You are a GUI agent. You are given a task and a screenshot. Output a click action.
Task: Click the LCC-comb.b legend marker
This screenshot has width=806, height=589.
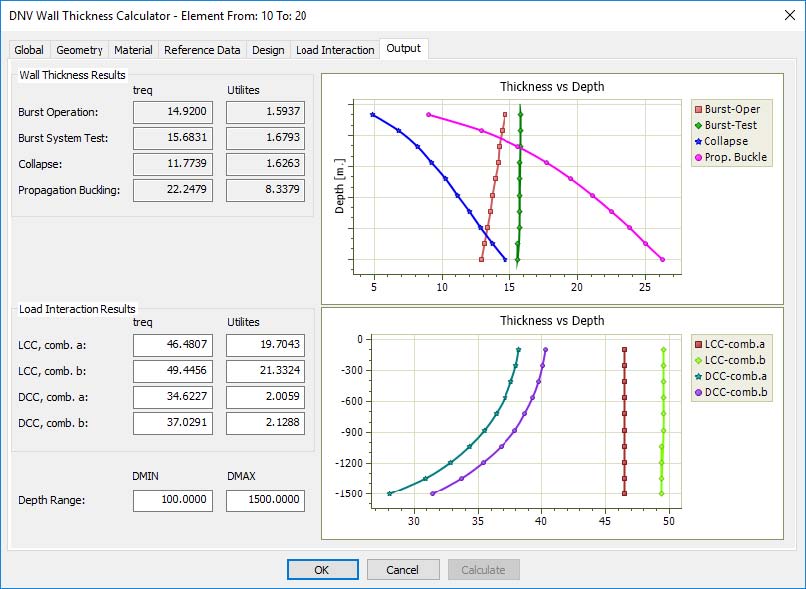pyautogui.click(x=698, y=360)
